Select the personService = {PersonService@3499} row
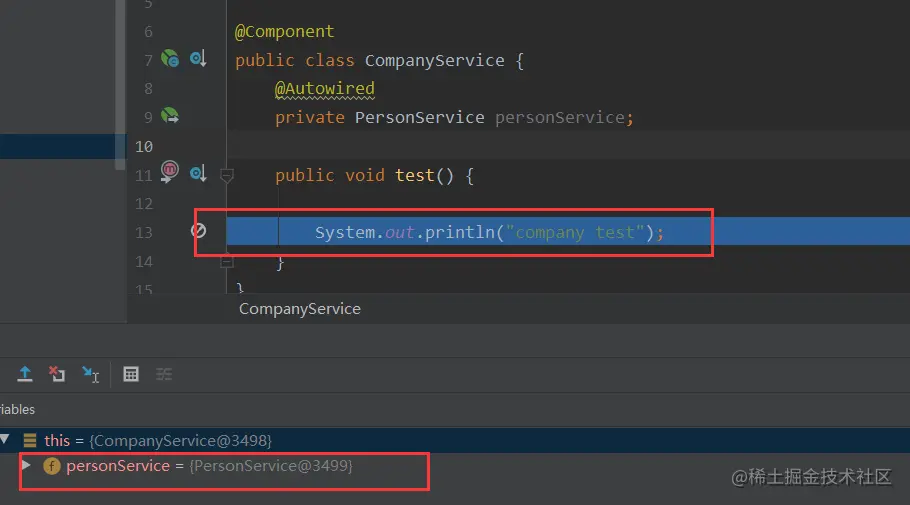The width and height of the screenshot is (910, 505). 455,466
